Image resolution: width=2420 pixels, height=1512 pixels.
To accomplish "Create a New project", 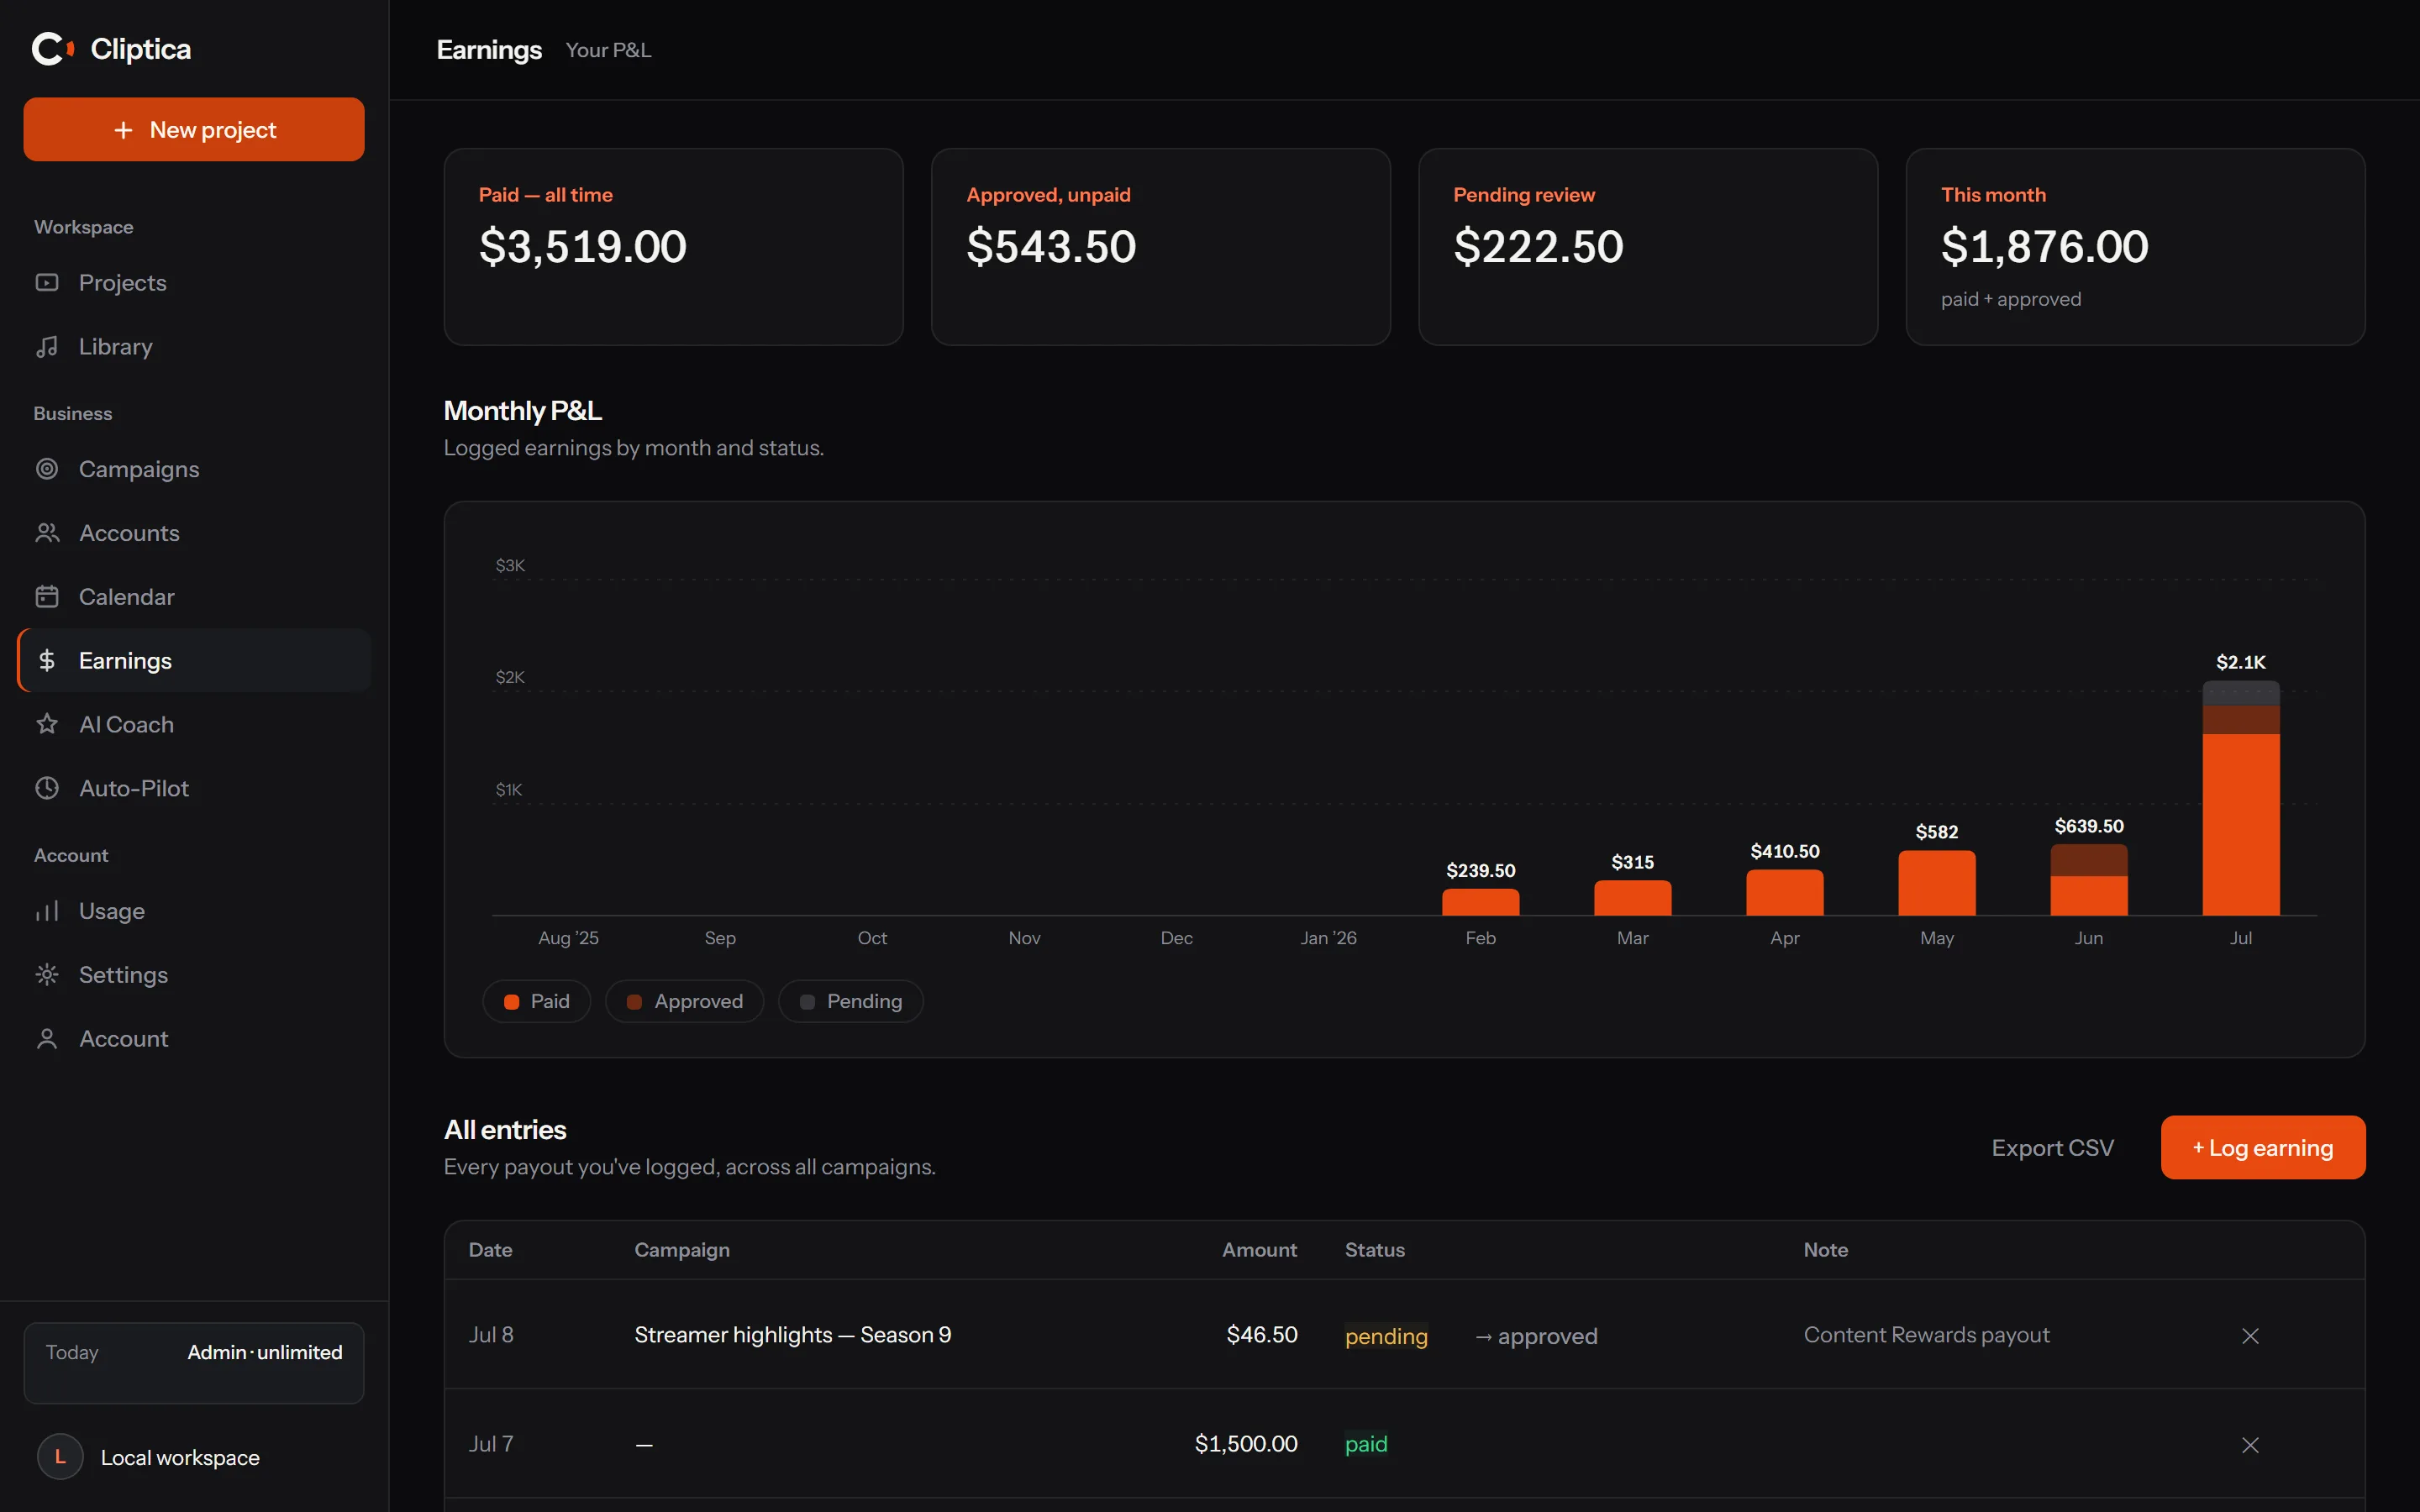I will click(x=194, y=129).
